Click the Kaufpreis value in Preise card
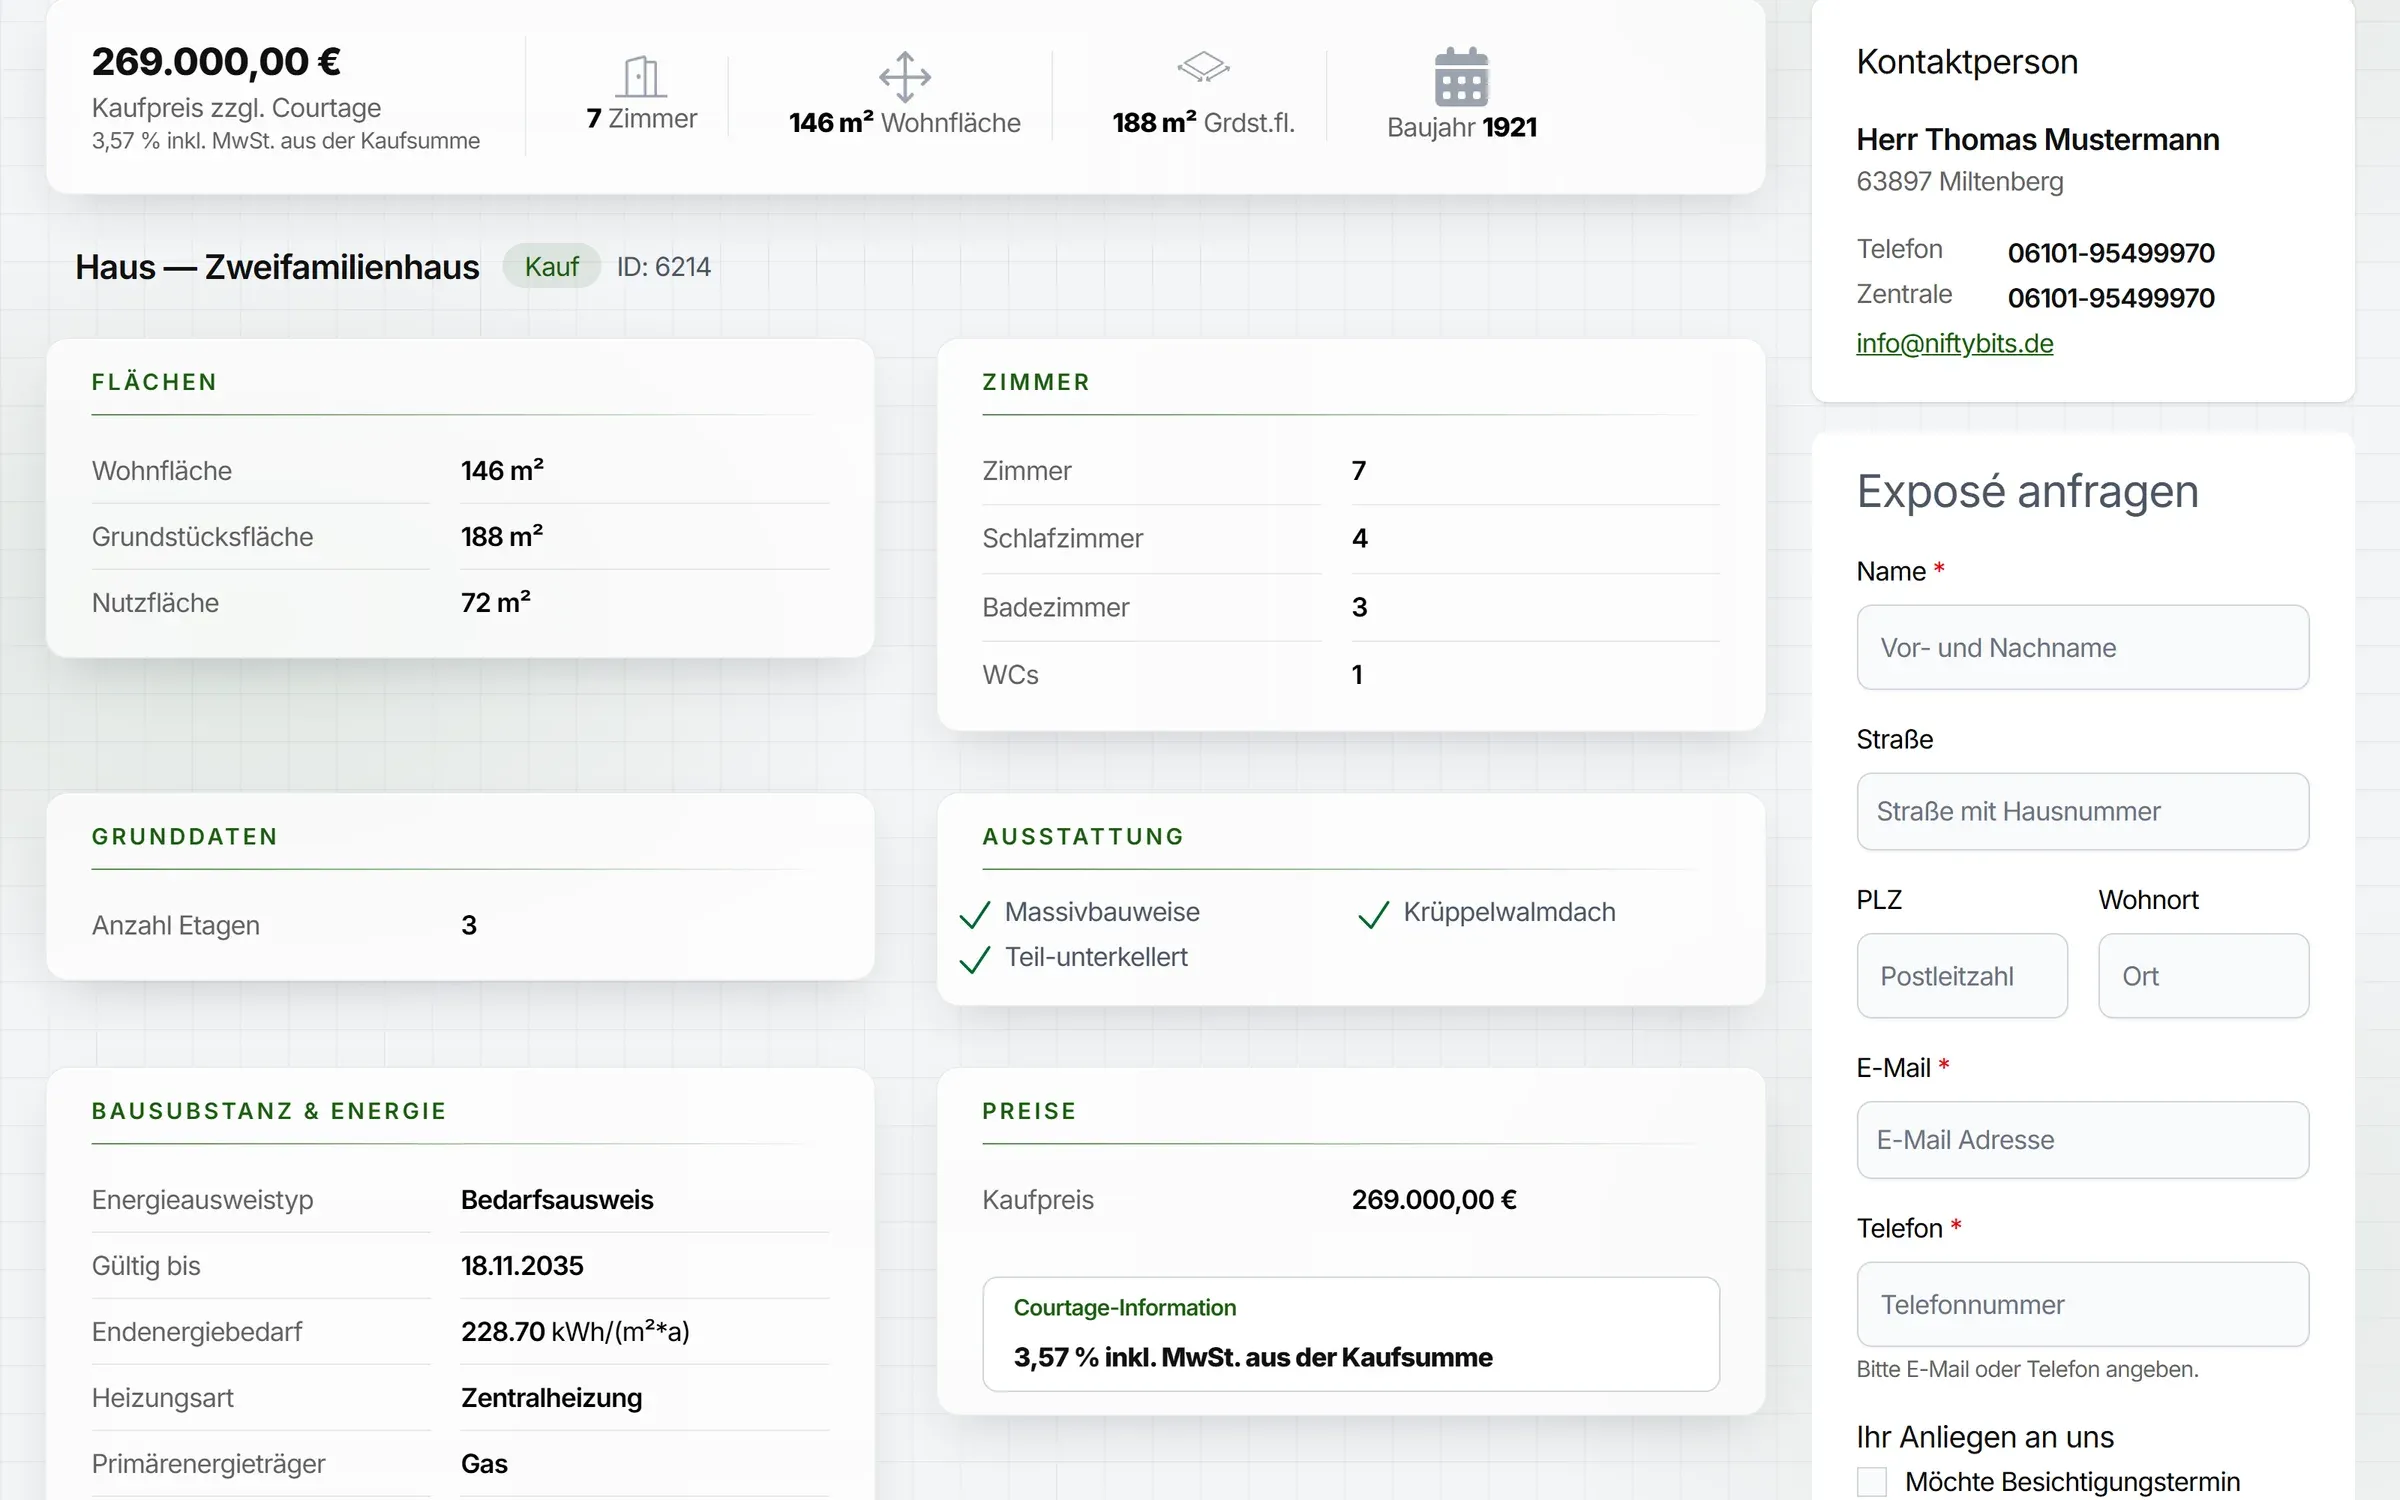2400x1500 pixels. point(1433,1199)
